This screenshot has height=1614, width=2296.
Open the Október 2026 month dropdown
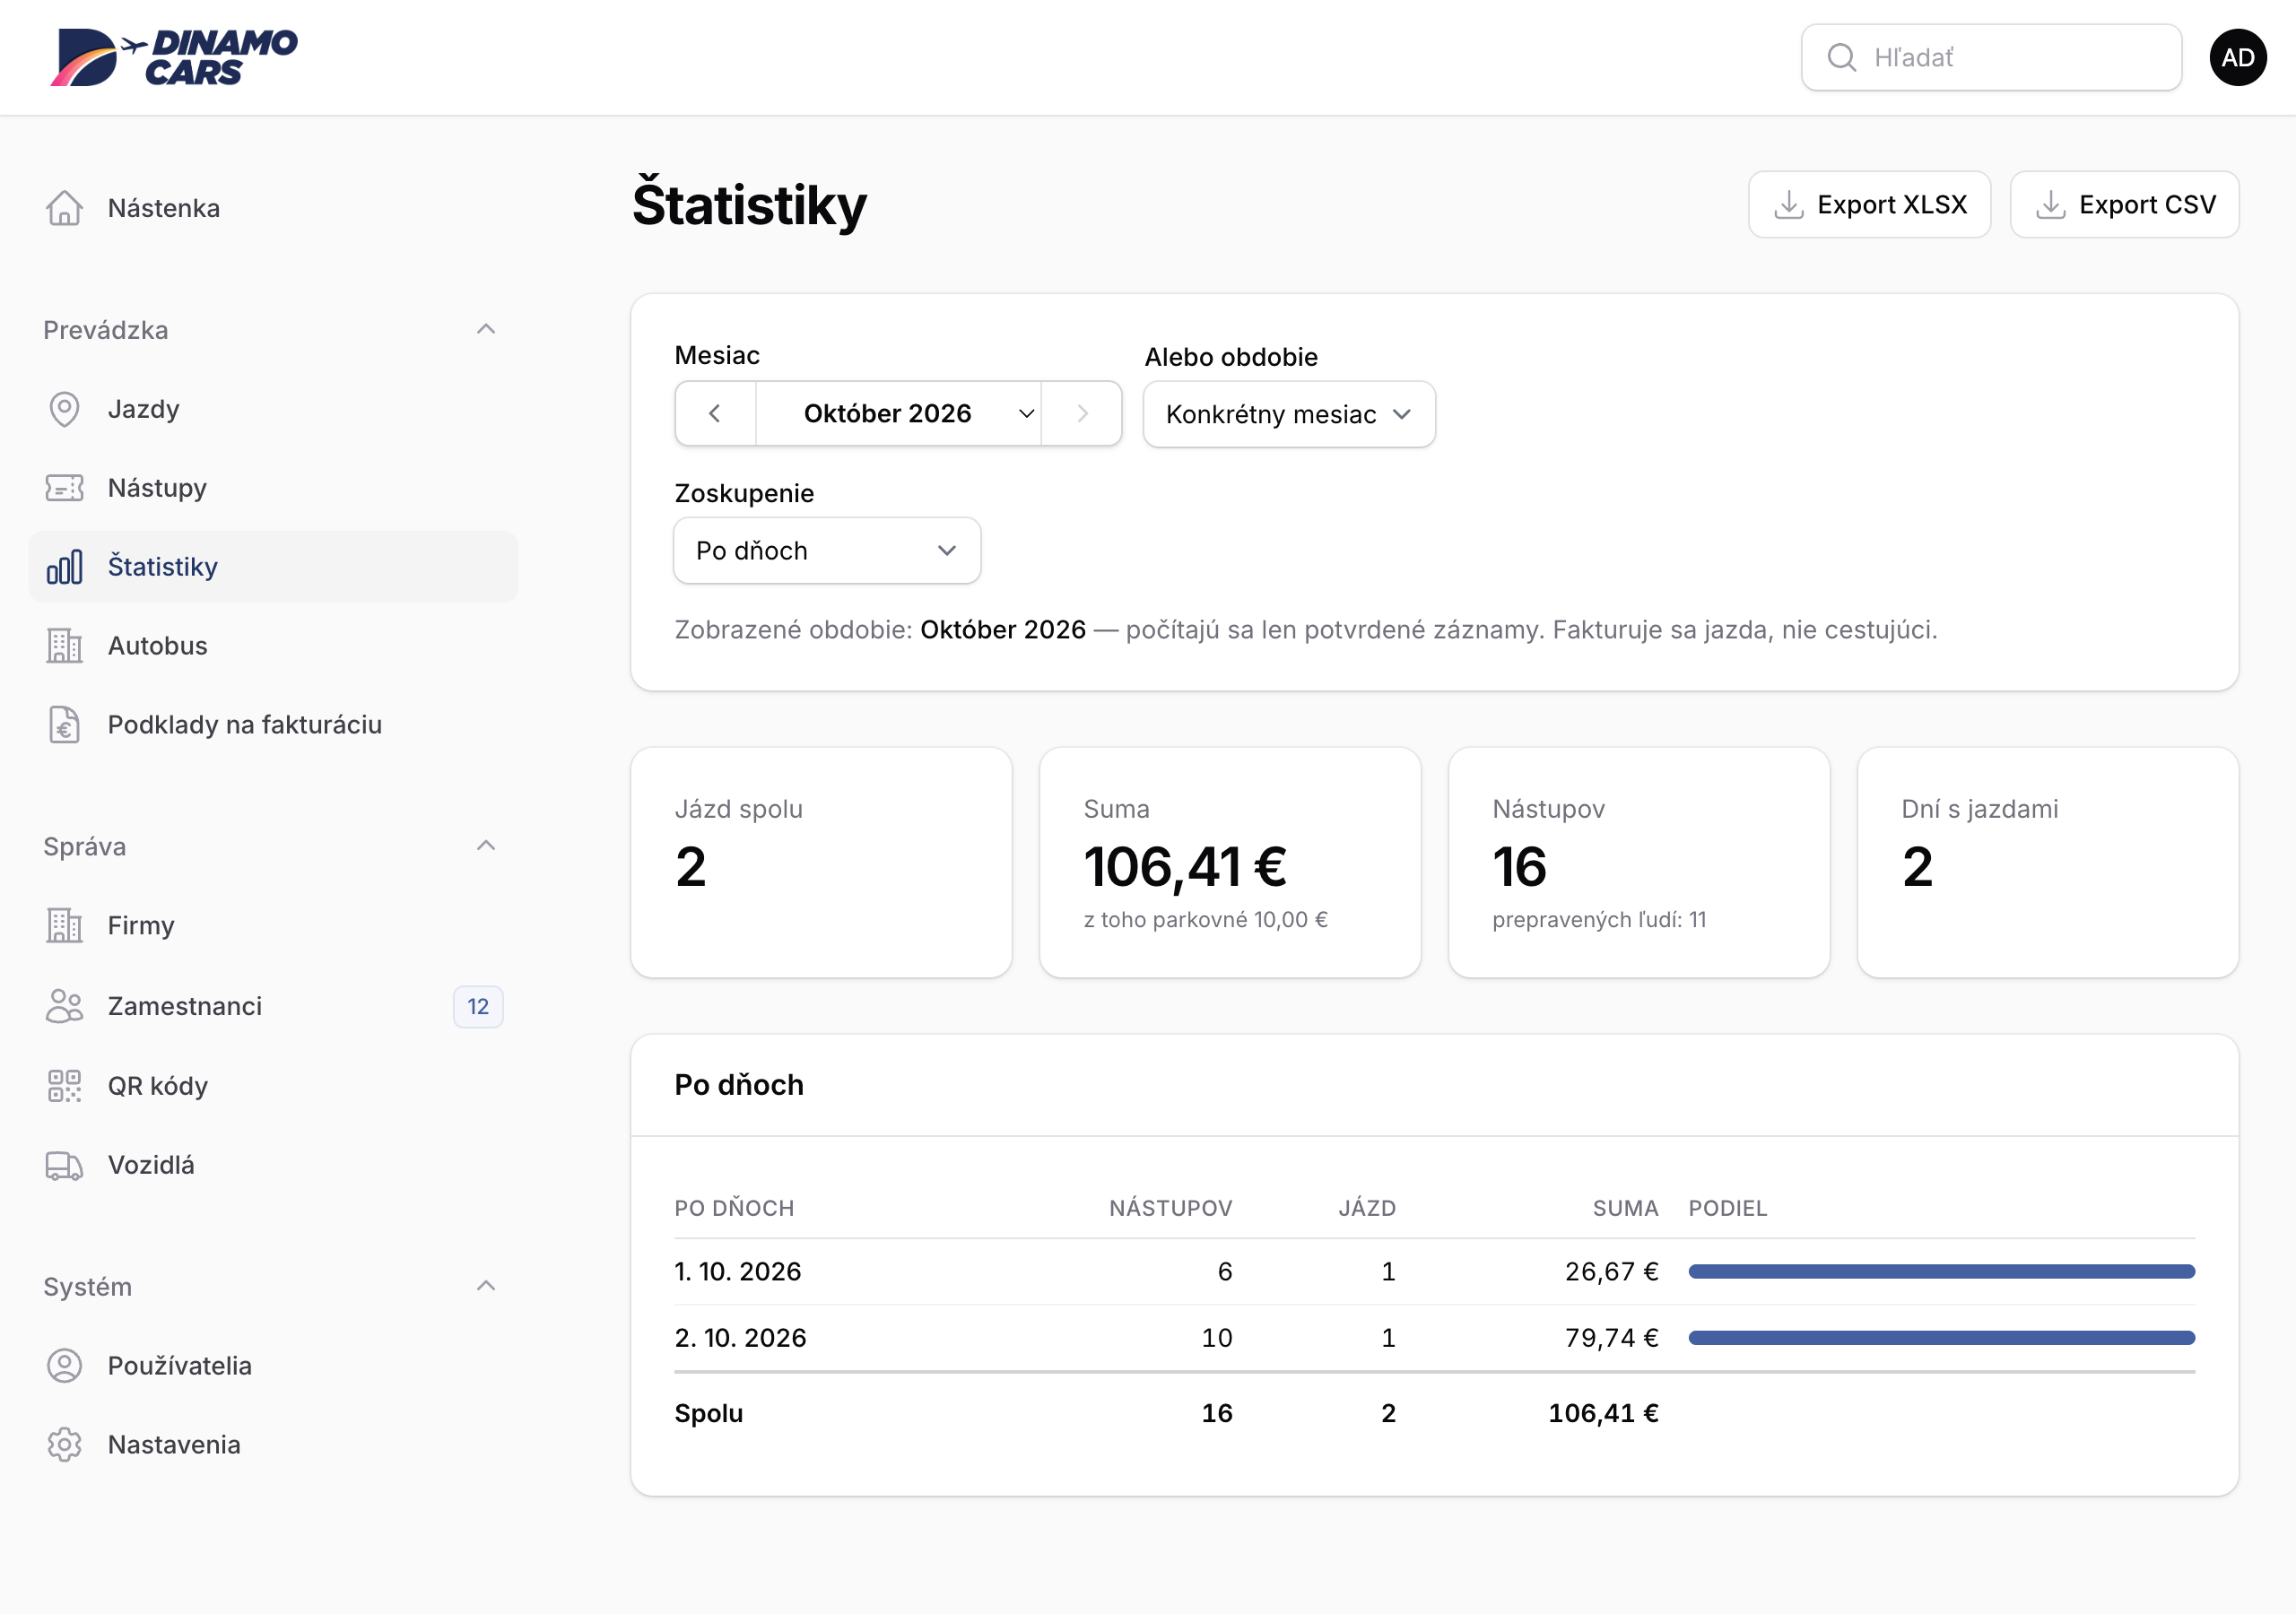(x=898, y=414)
